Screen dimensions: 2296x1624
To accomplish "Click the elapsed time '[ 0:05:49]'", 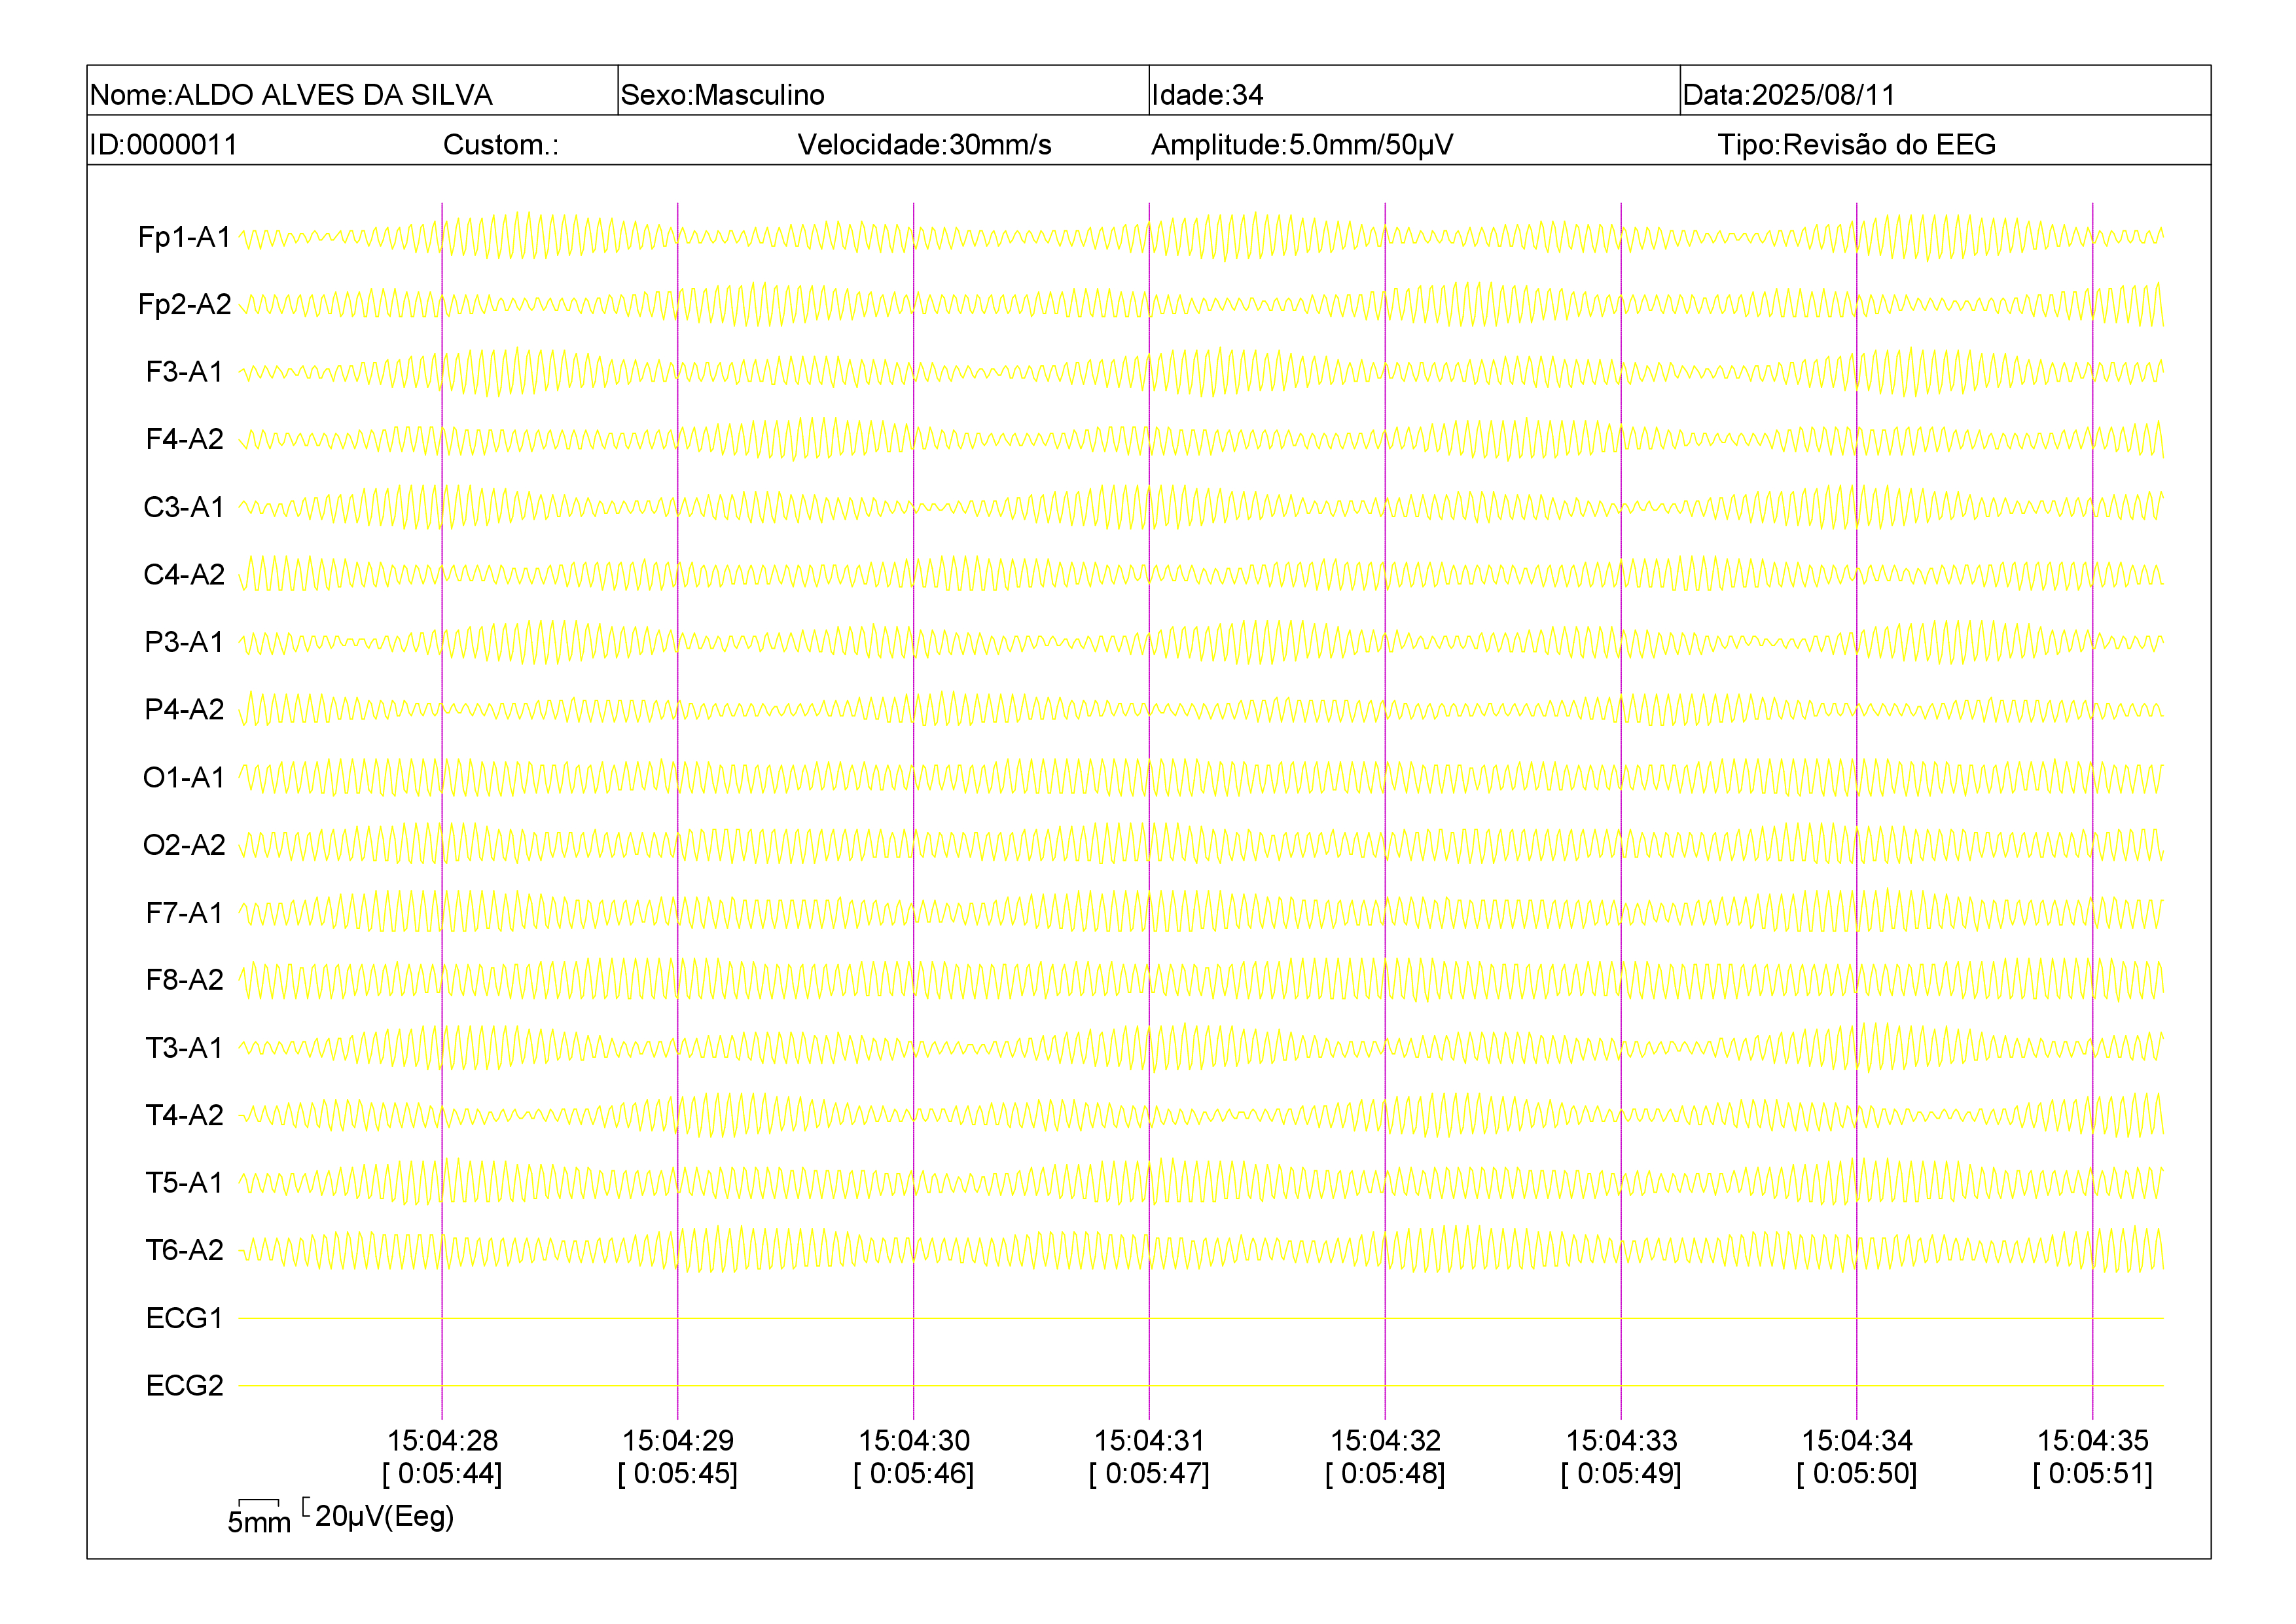I will point(1621,1473).
